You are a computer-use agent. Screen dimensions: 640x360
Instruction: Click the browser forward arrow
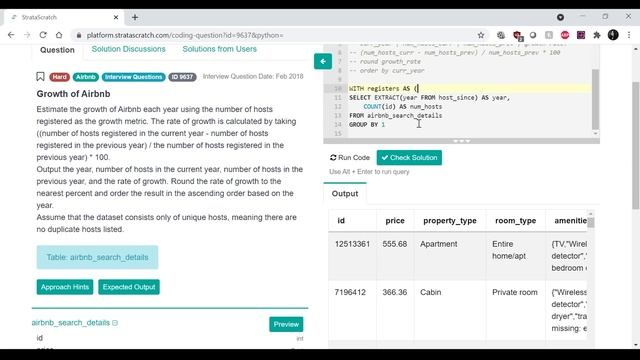coord(27,35)
